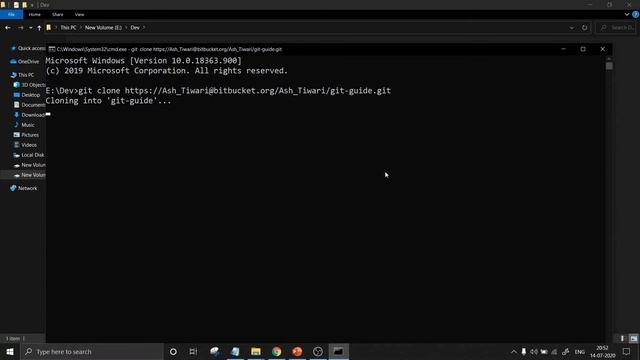The image size is (640, 360).
Task: Open Task View on taskbar
Action: coord(193,351)
